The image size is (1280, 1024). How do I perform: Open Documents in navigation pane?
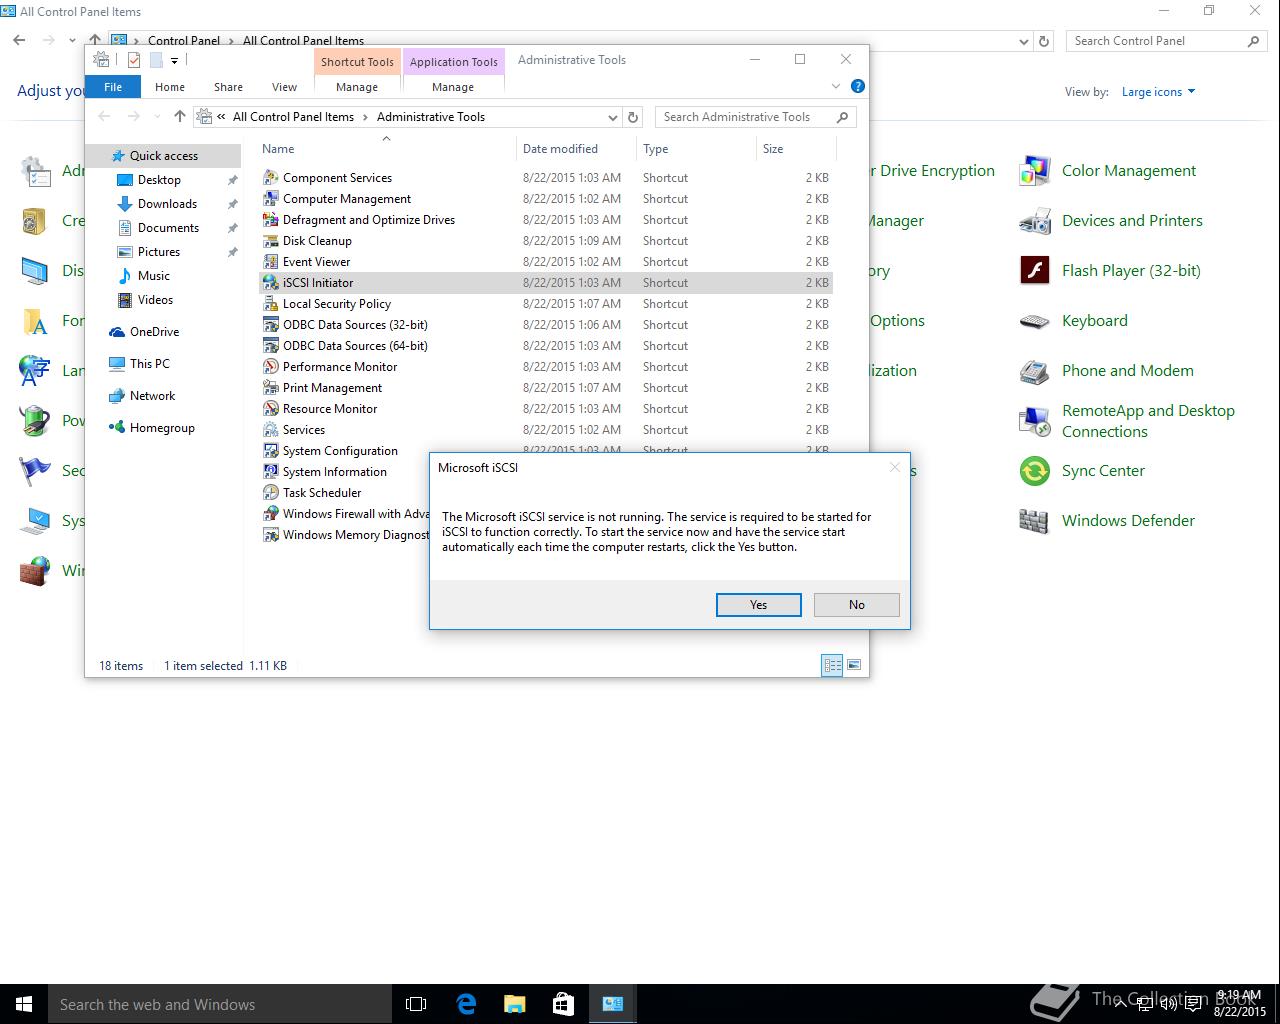[168, 228]
